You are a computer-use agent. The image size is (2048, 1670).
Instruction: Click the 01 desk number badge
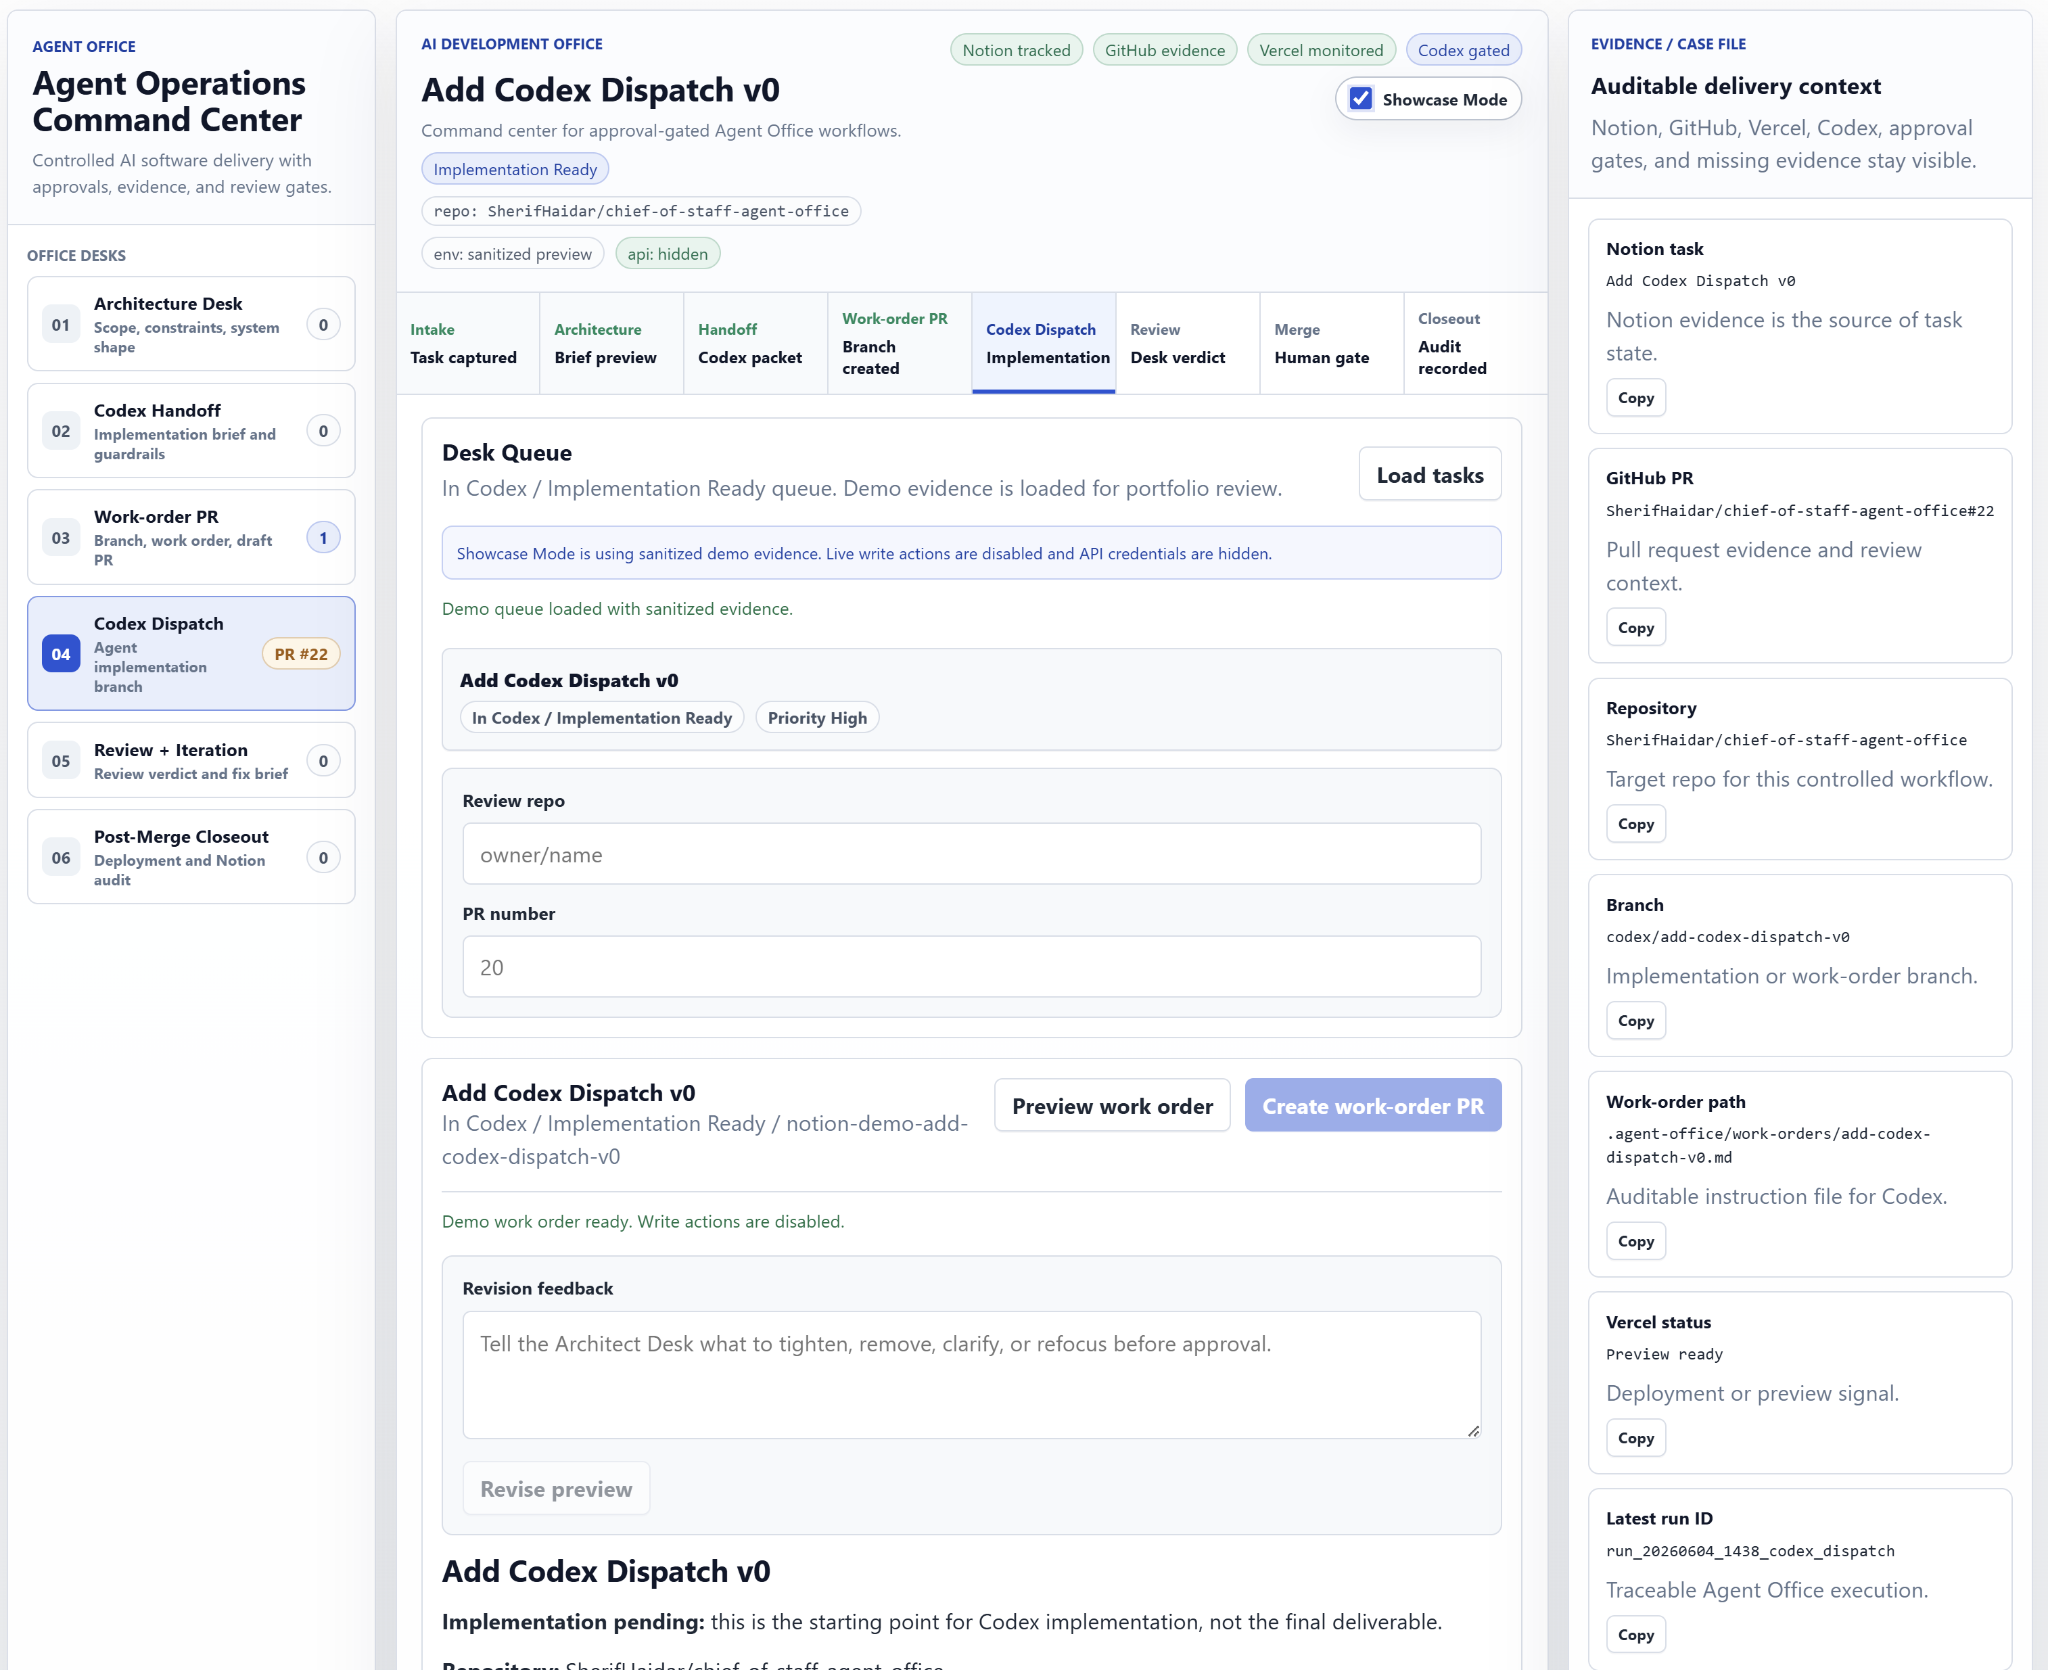[61, 324]
